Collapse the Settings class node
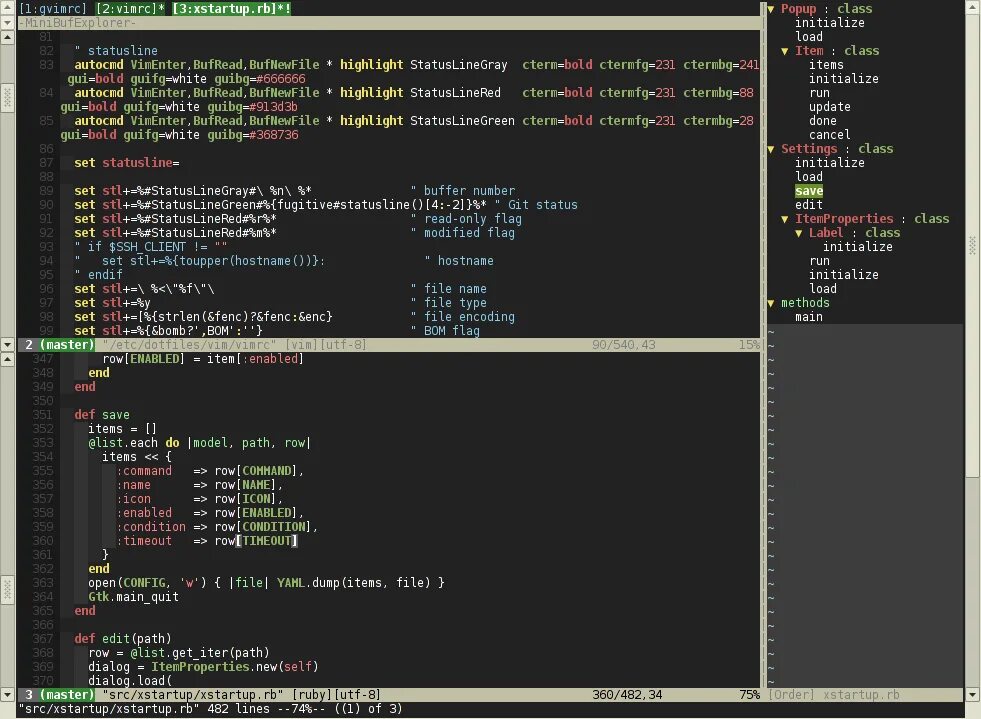 [x=771, y=149]
